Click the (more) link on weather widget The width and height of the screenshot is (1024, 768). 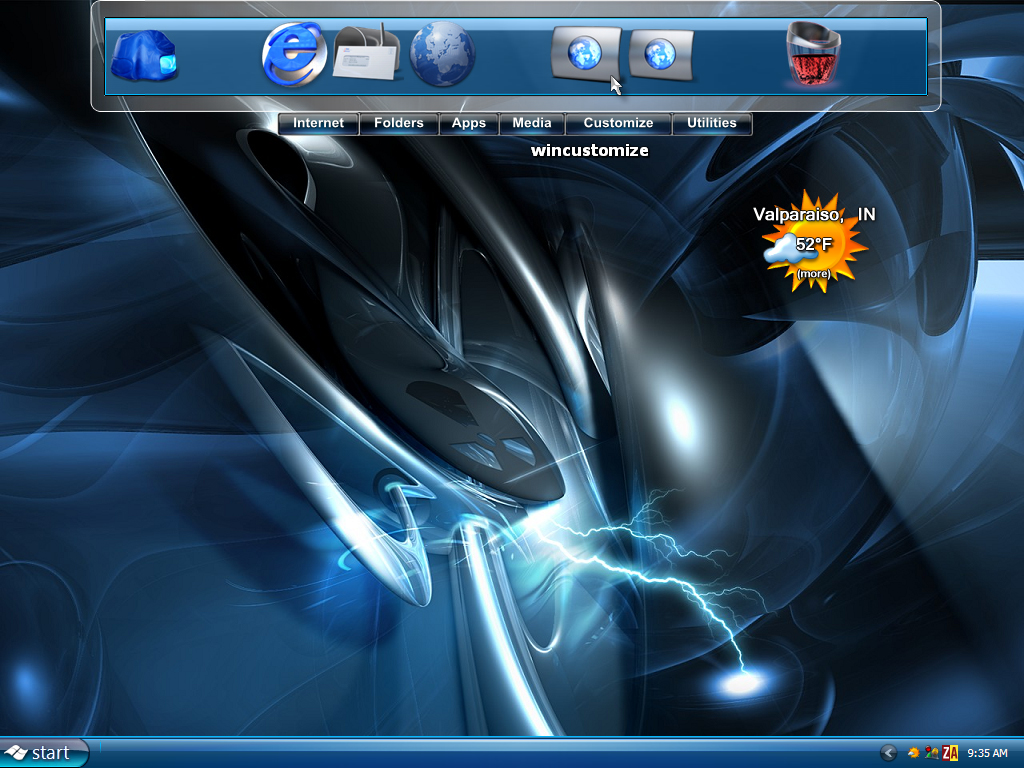[x=814, y=274]
